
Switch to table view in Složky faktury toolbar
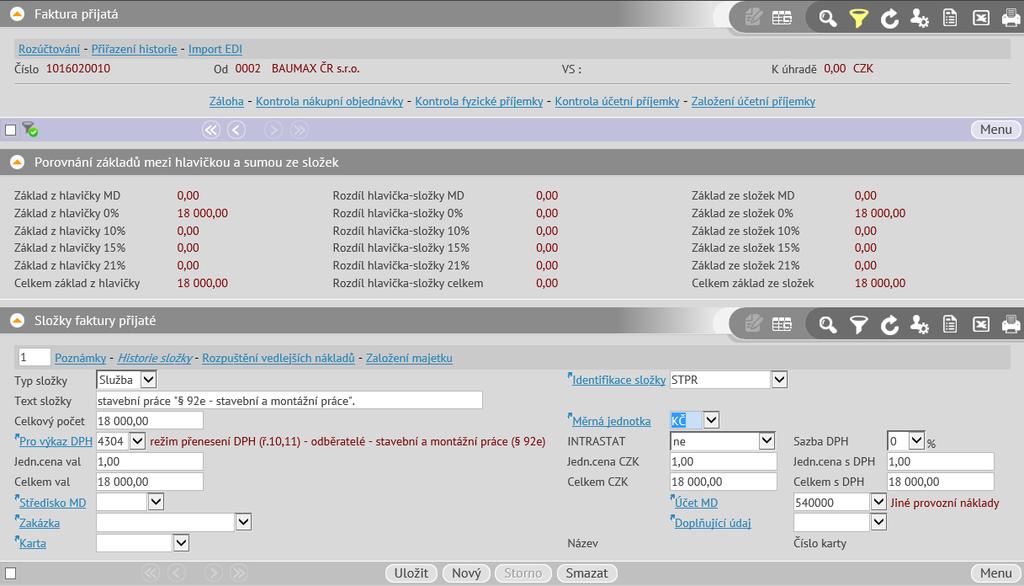point(782,324)
